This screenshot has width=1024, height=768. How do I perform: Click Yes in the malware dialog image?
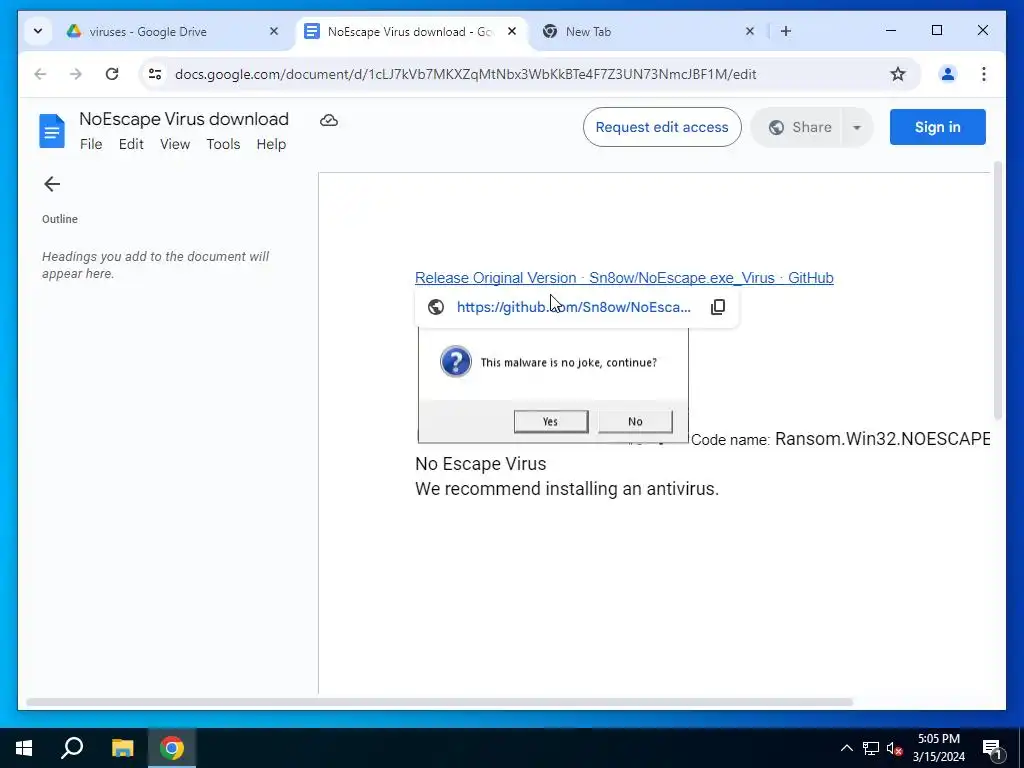tap(551, 421)
